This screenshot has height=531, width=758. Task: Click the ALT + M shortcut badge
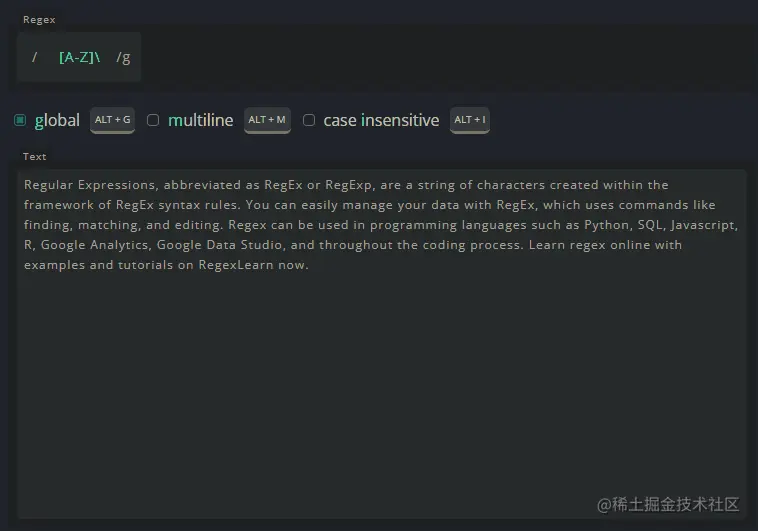(x=267, y=120)
